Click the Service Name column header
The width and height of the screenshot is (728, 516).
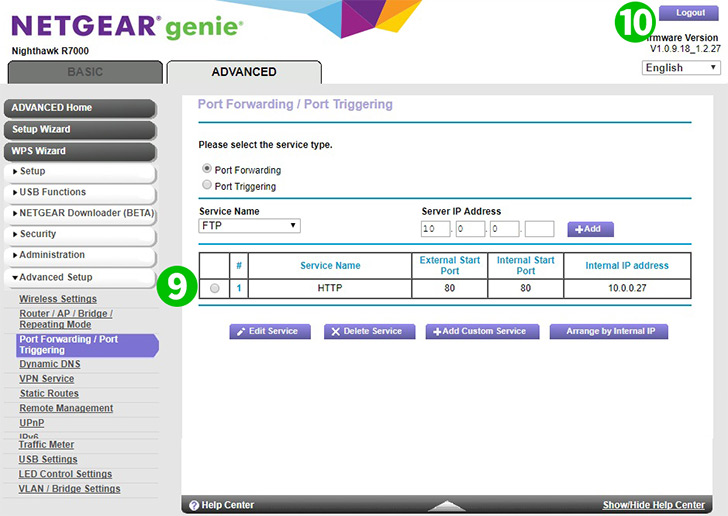point(330,266)
